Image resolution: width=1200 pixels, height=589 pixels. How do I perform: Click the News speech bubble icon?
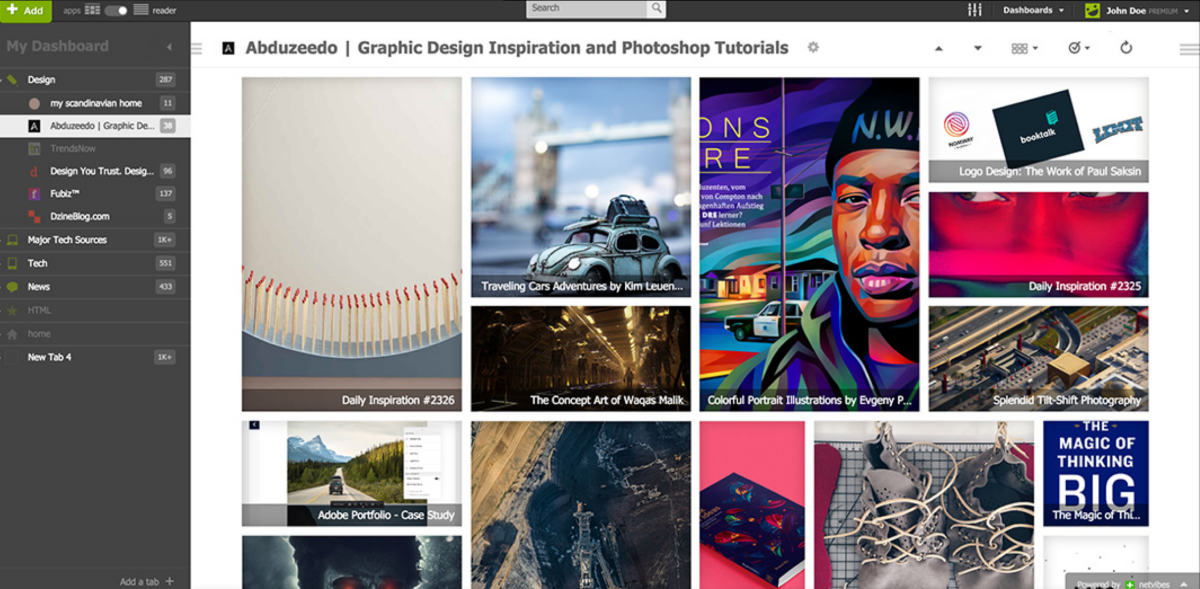coord(12,287)
